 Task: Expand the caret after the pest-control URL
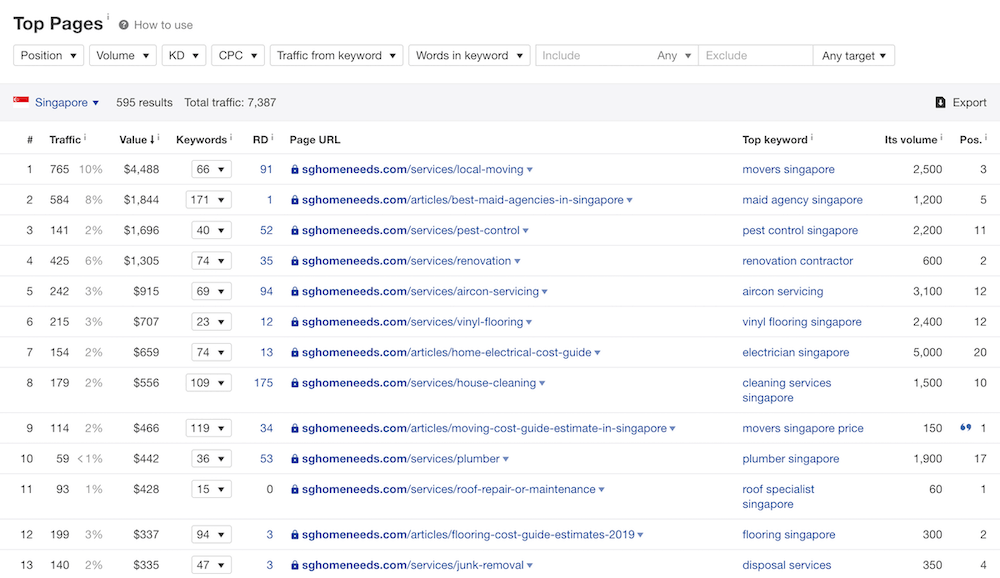point(526,231)
